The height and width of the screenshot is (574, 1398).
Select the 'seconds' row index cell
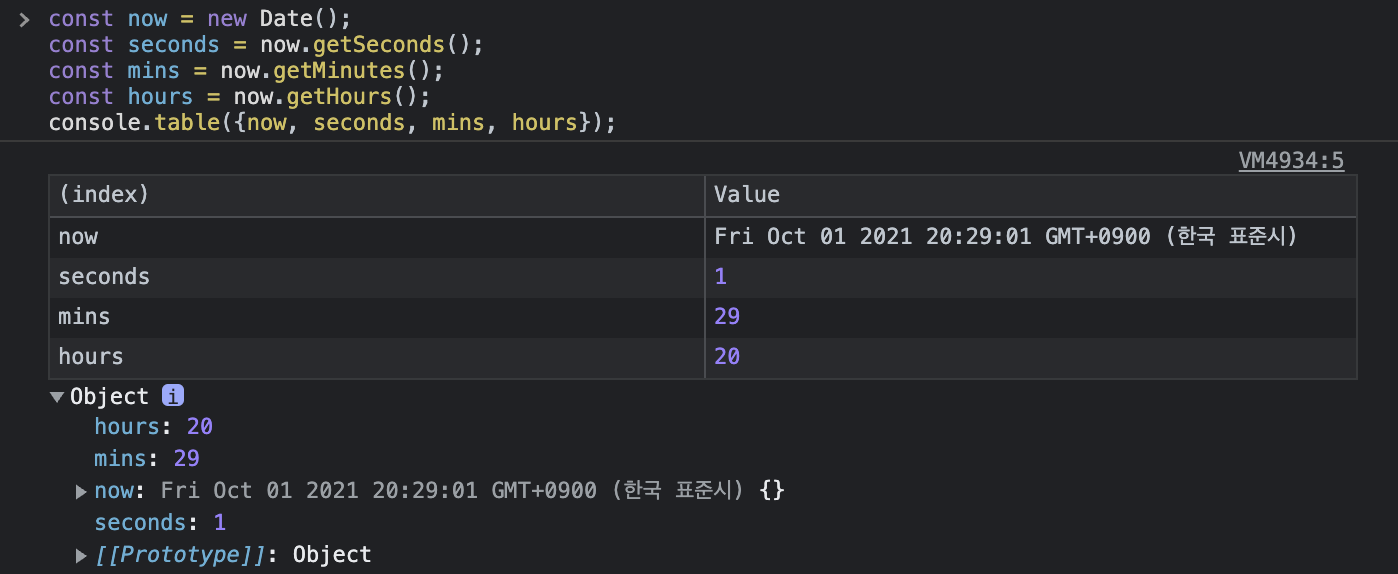(x=377, y=277)
